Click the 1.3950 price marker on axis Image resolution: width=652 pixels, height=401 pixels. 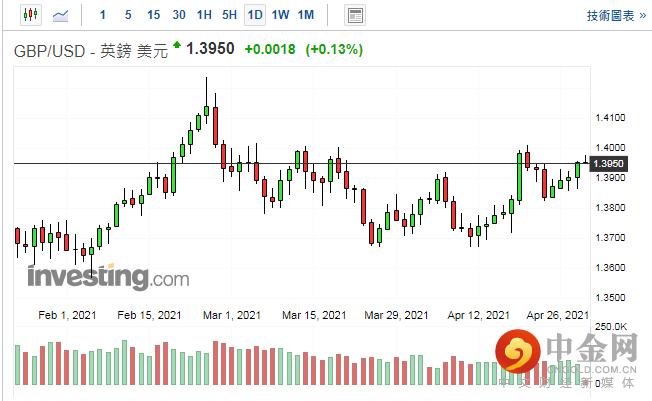(608, 163)
